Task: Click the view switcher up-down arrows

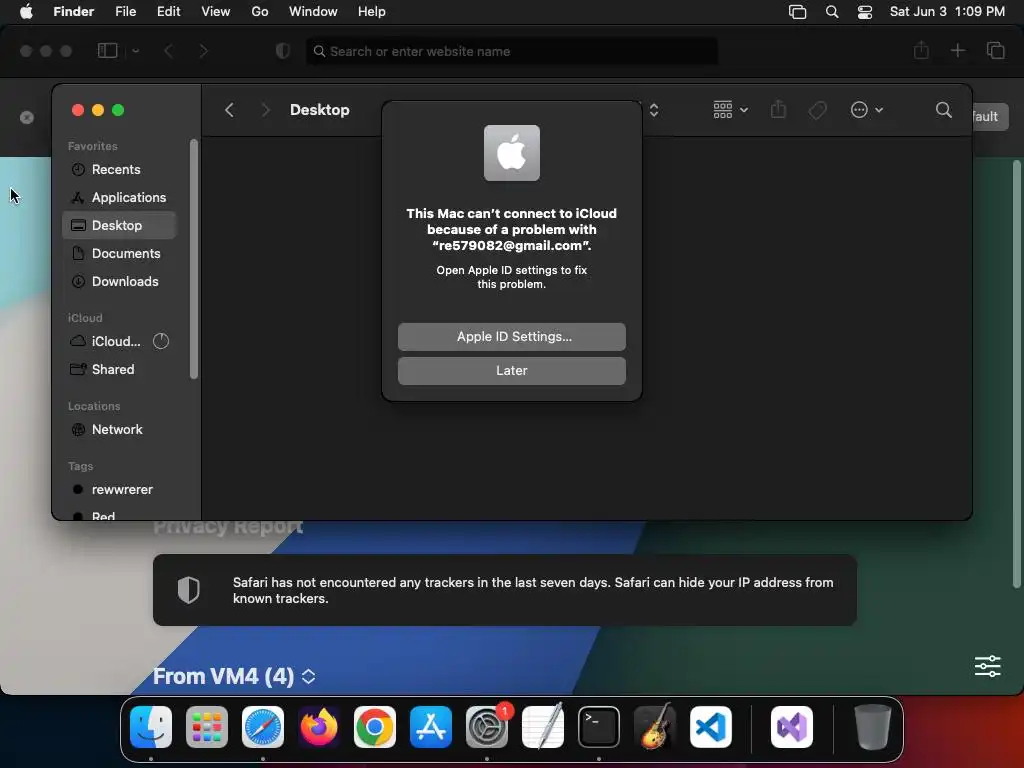Action: click(654, 110)
